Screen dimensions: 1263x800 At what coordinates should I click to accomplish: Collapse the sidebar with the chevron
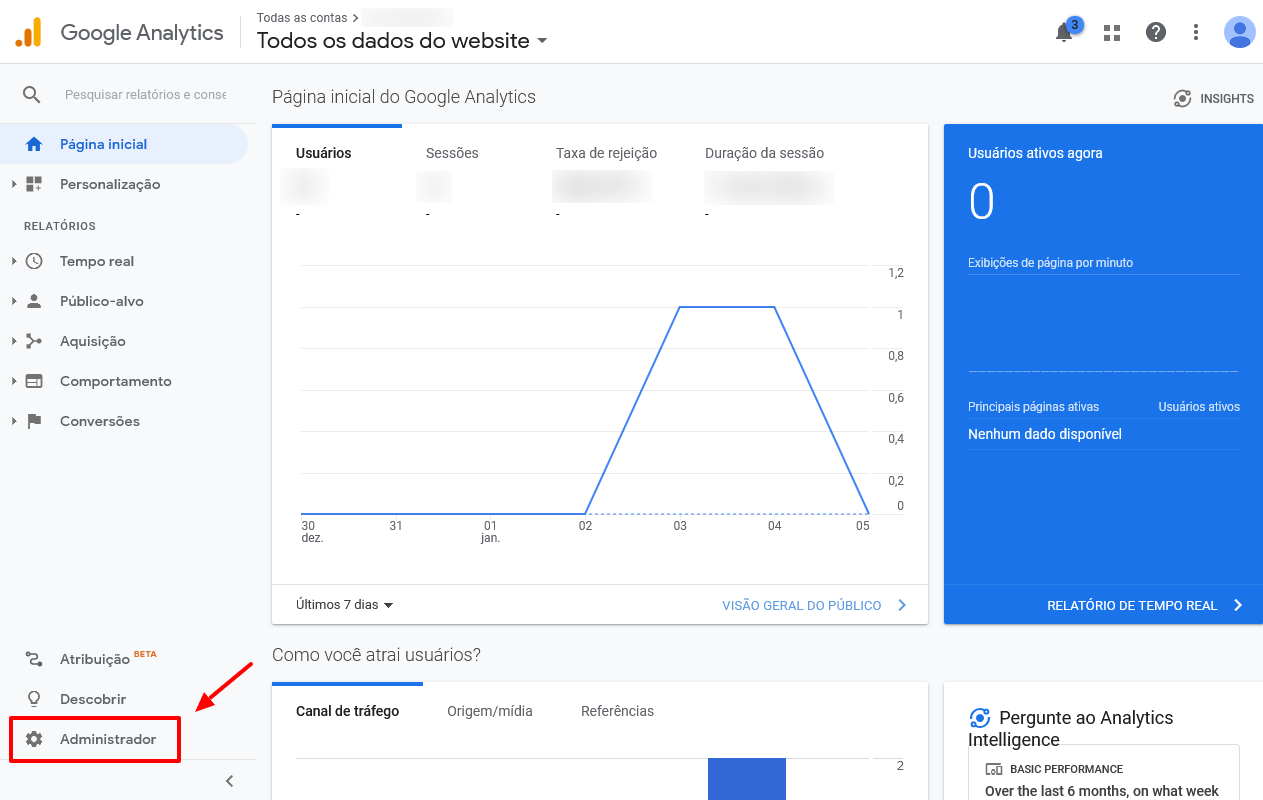point(229,781)
